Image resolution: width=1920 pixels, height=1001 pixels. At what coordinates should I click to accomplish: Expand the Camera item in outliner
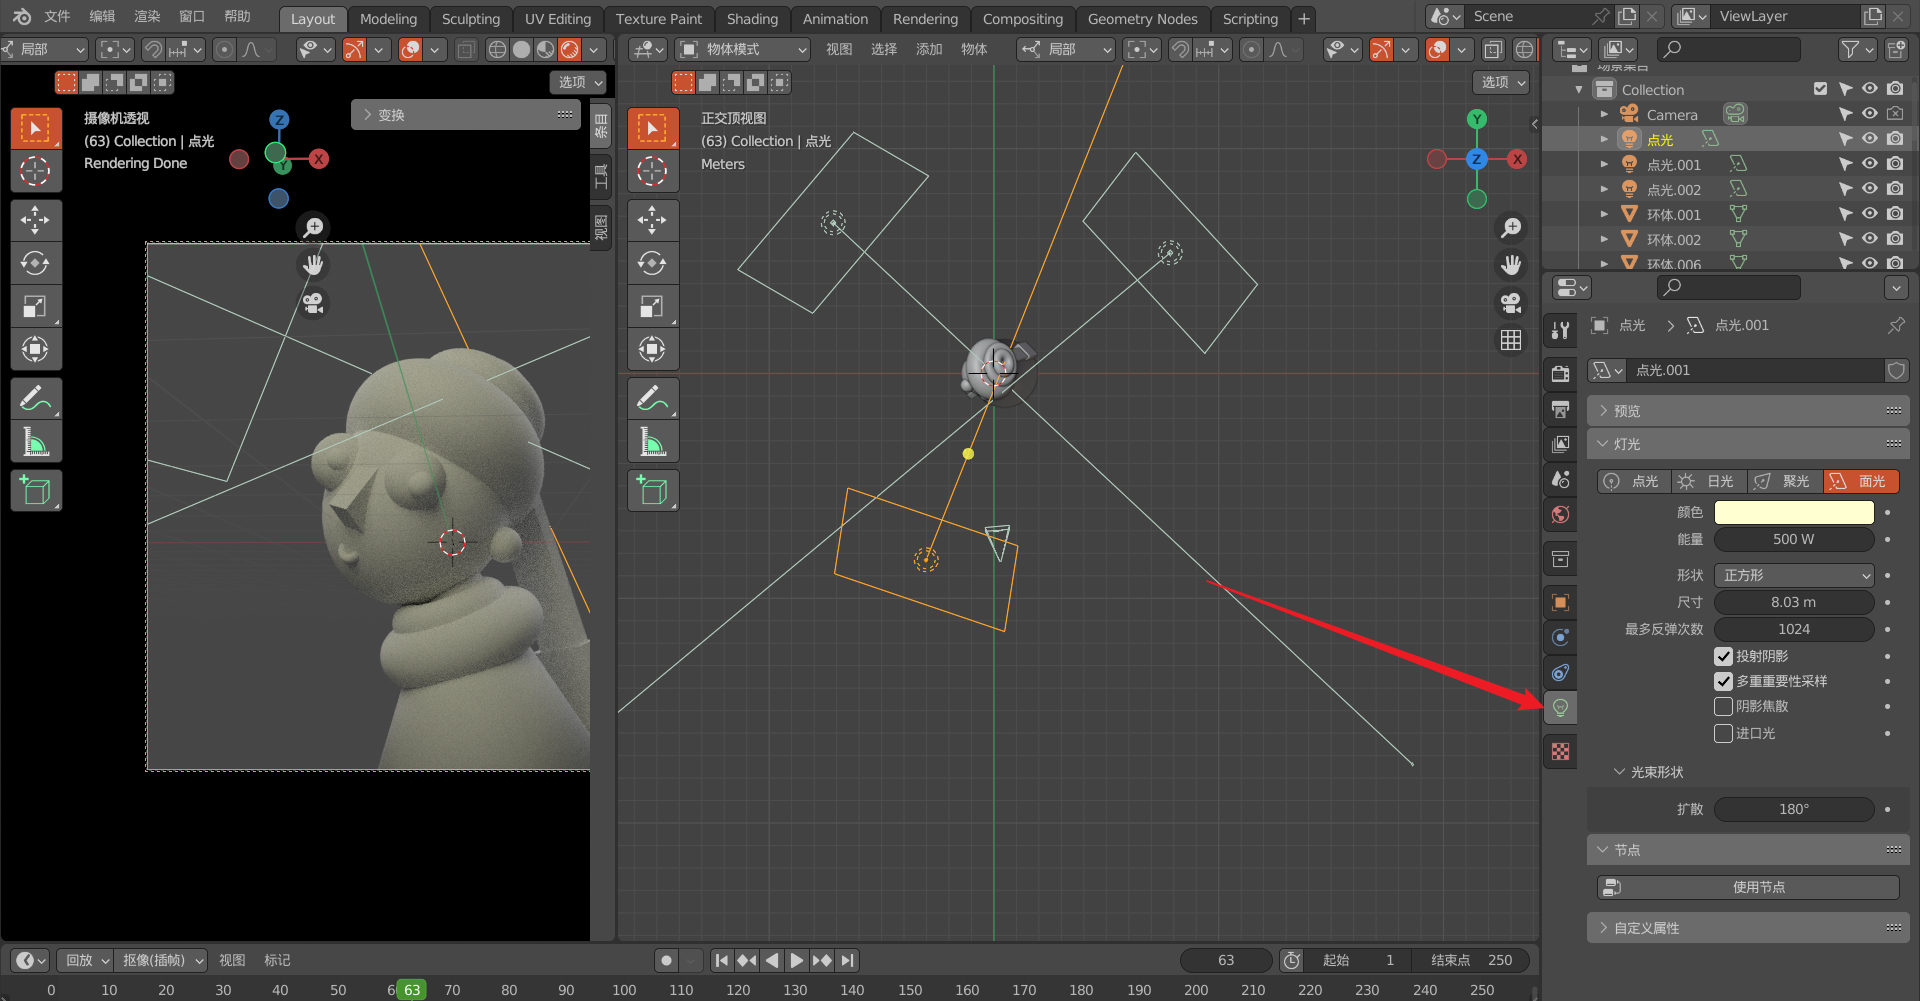pyautogui.click(x=1604, y=115)
